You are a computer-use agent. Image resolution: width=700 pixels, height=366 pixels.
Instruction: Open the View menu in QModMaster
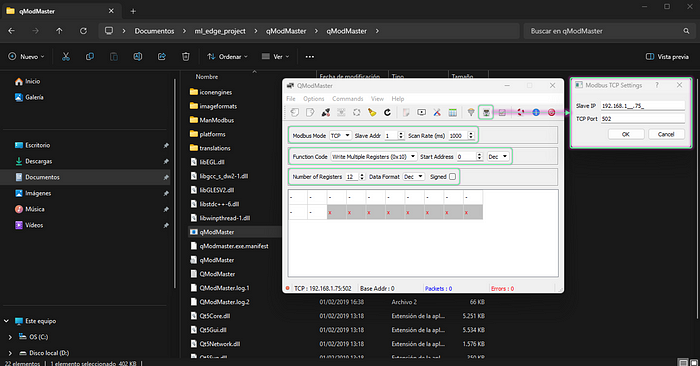(x=377, y=99)
